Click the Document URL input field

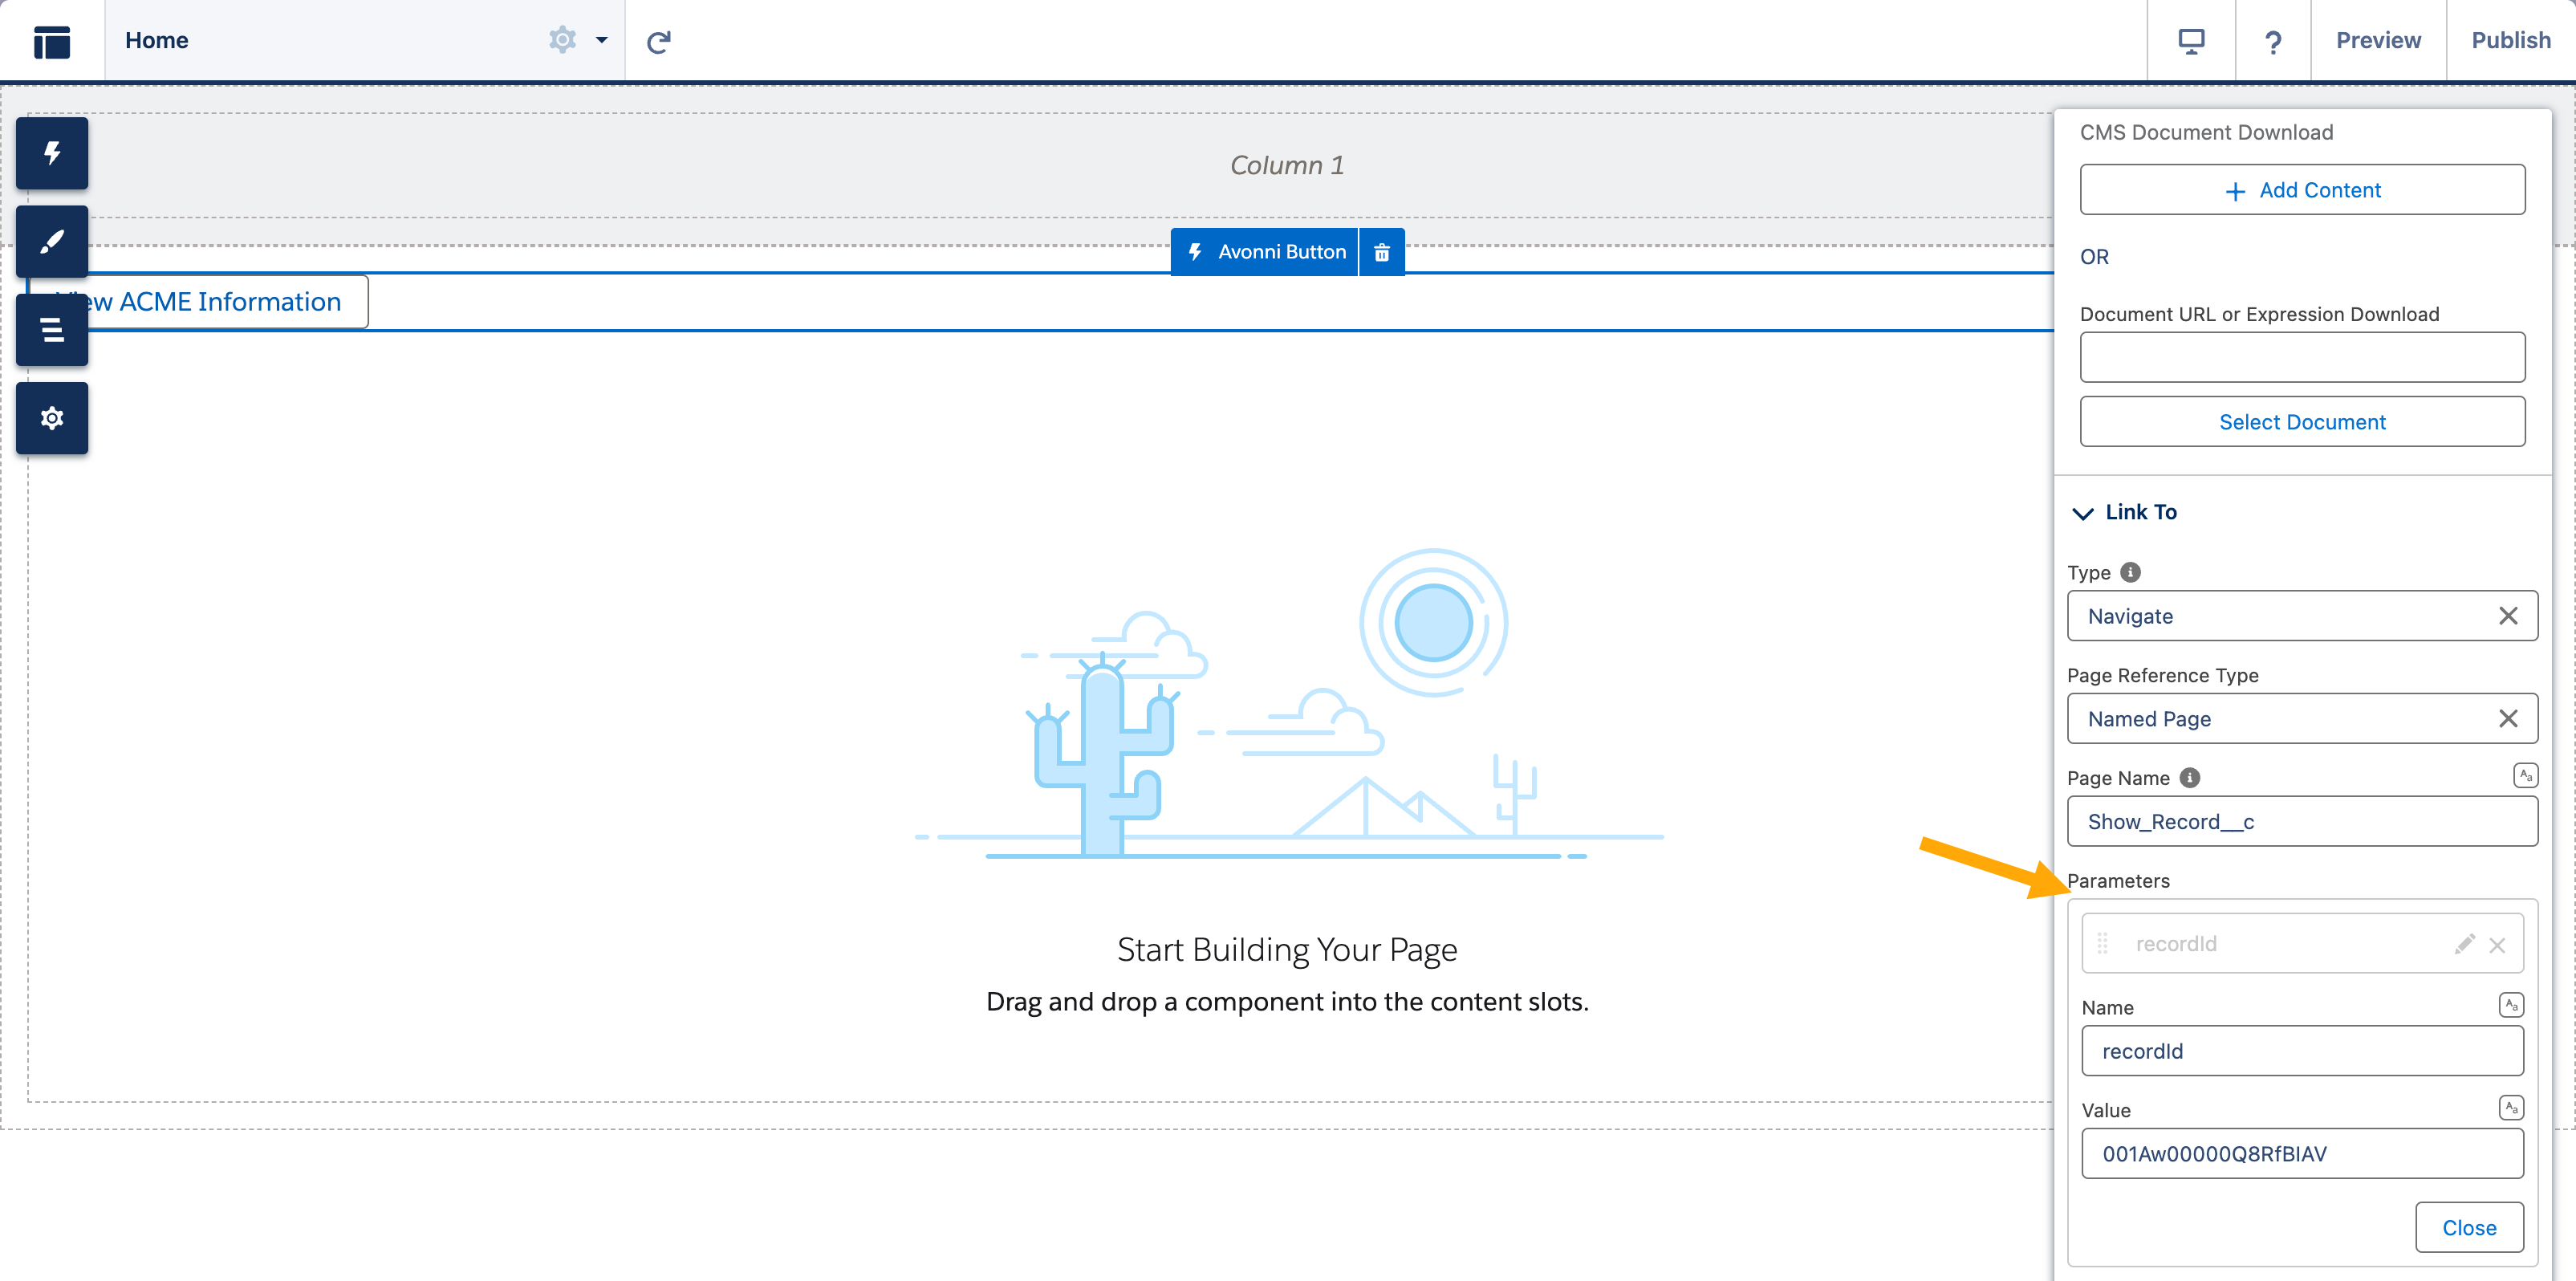click(x=2301, y=357)
